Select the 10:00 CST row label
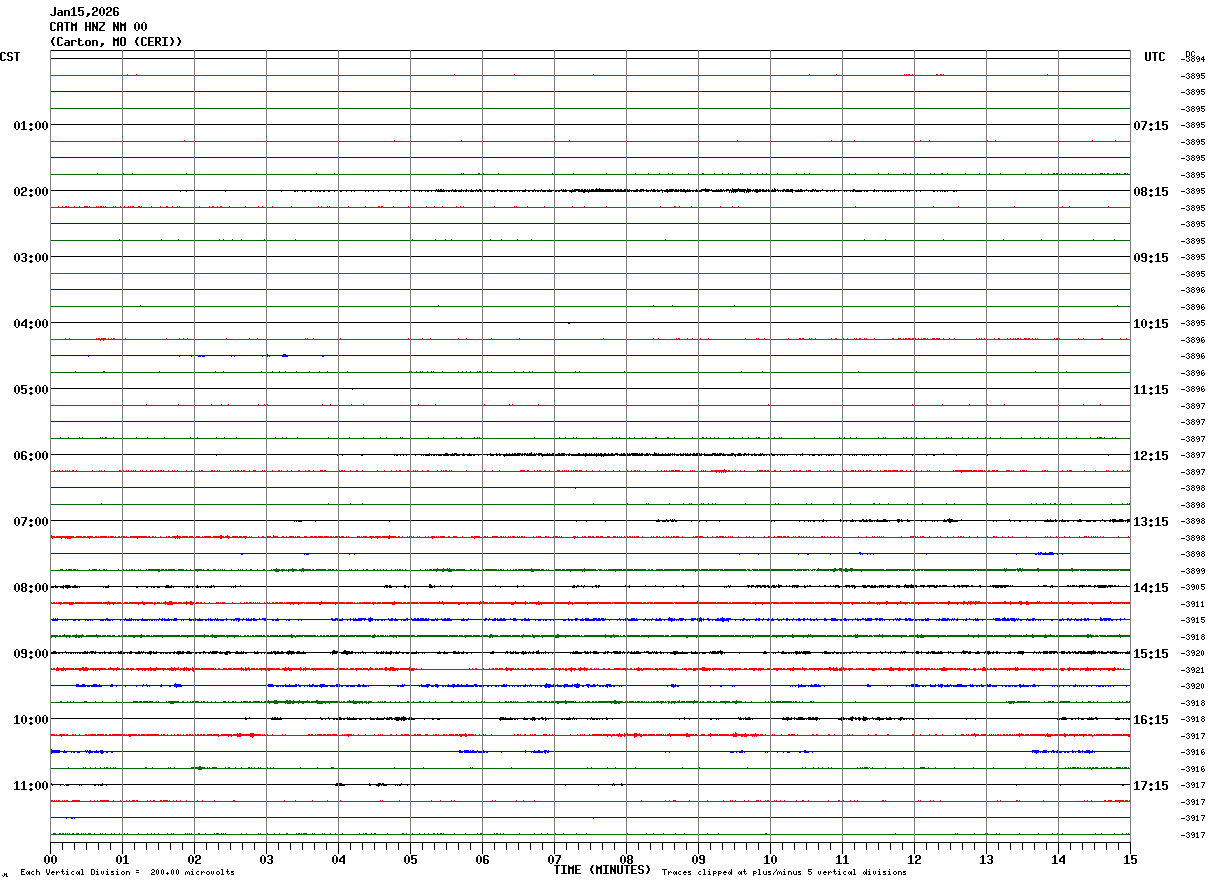The image size is (1210, 886). 31,720
